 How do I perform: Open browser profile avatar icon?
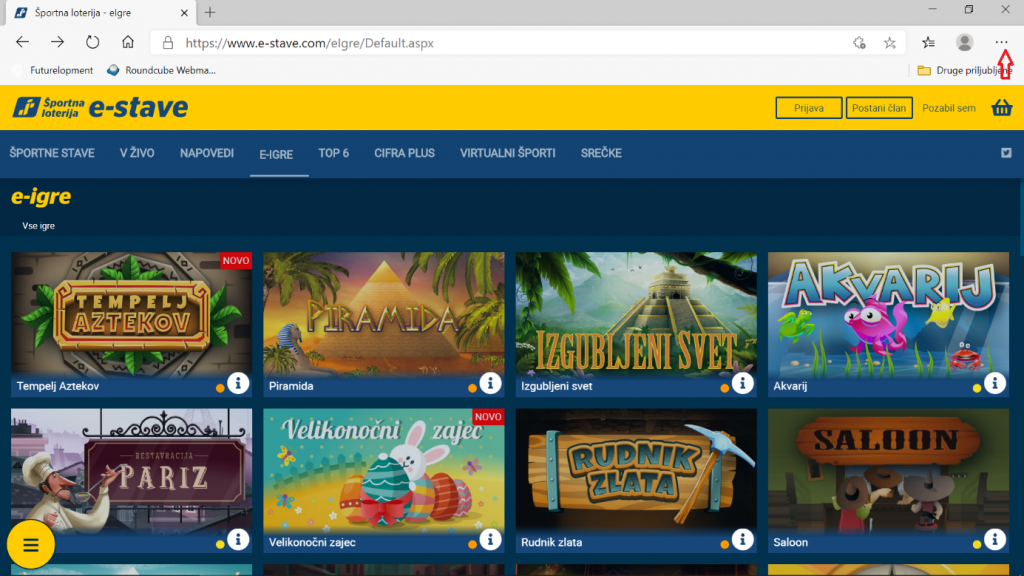(965, 43)
